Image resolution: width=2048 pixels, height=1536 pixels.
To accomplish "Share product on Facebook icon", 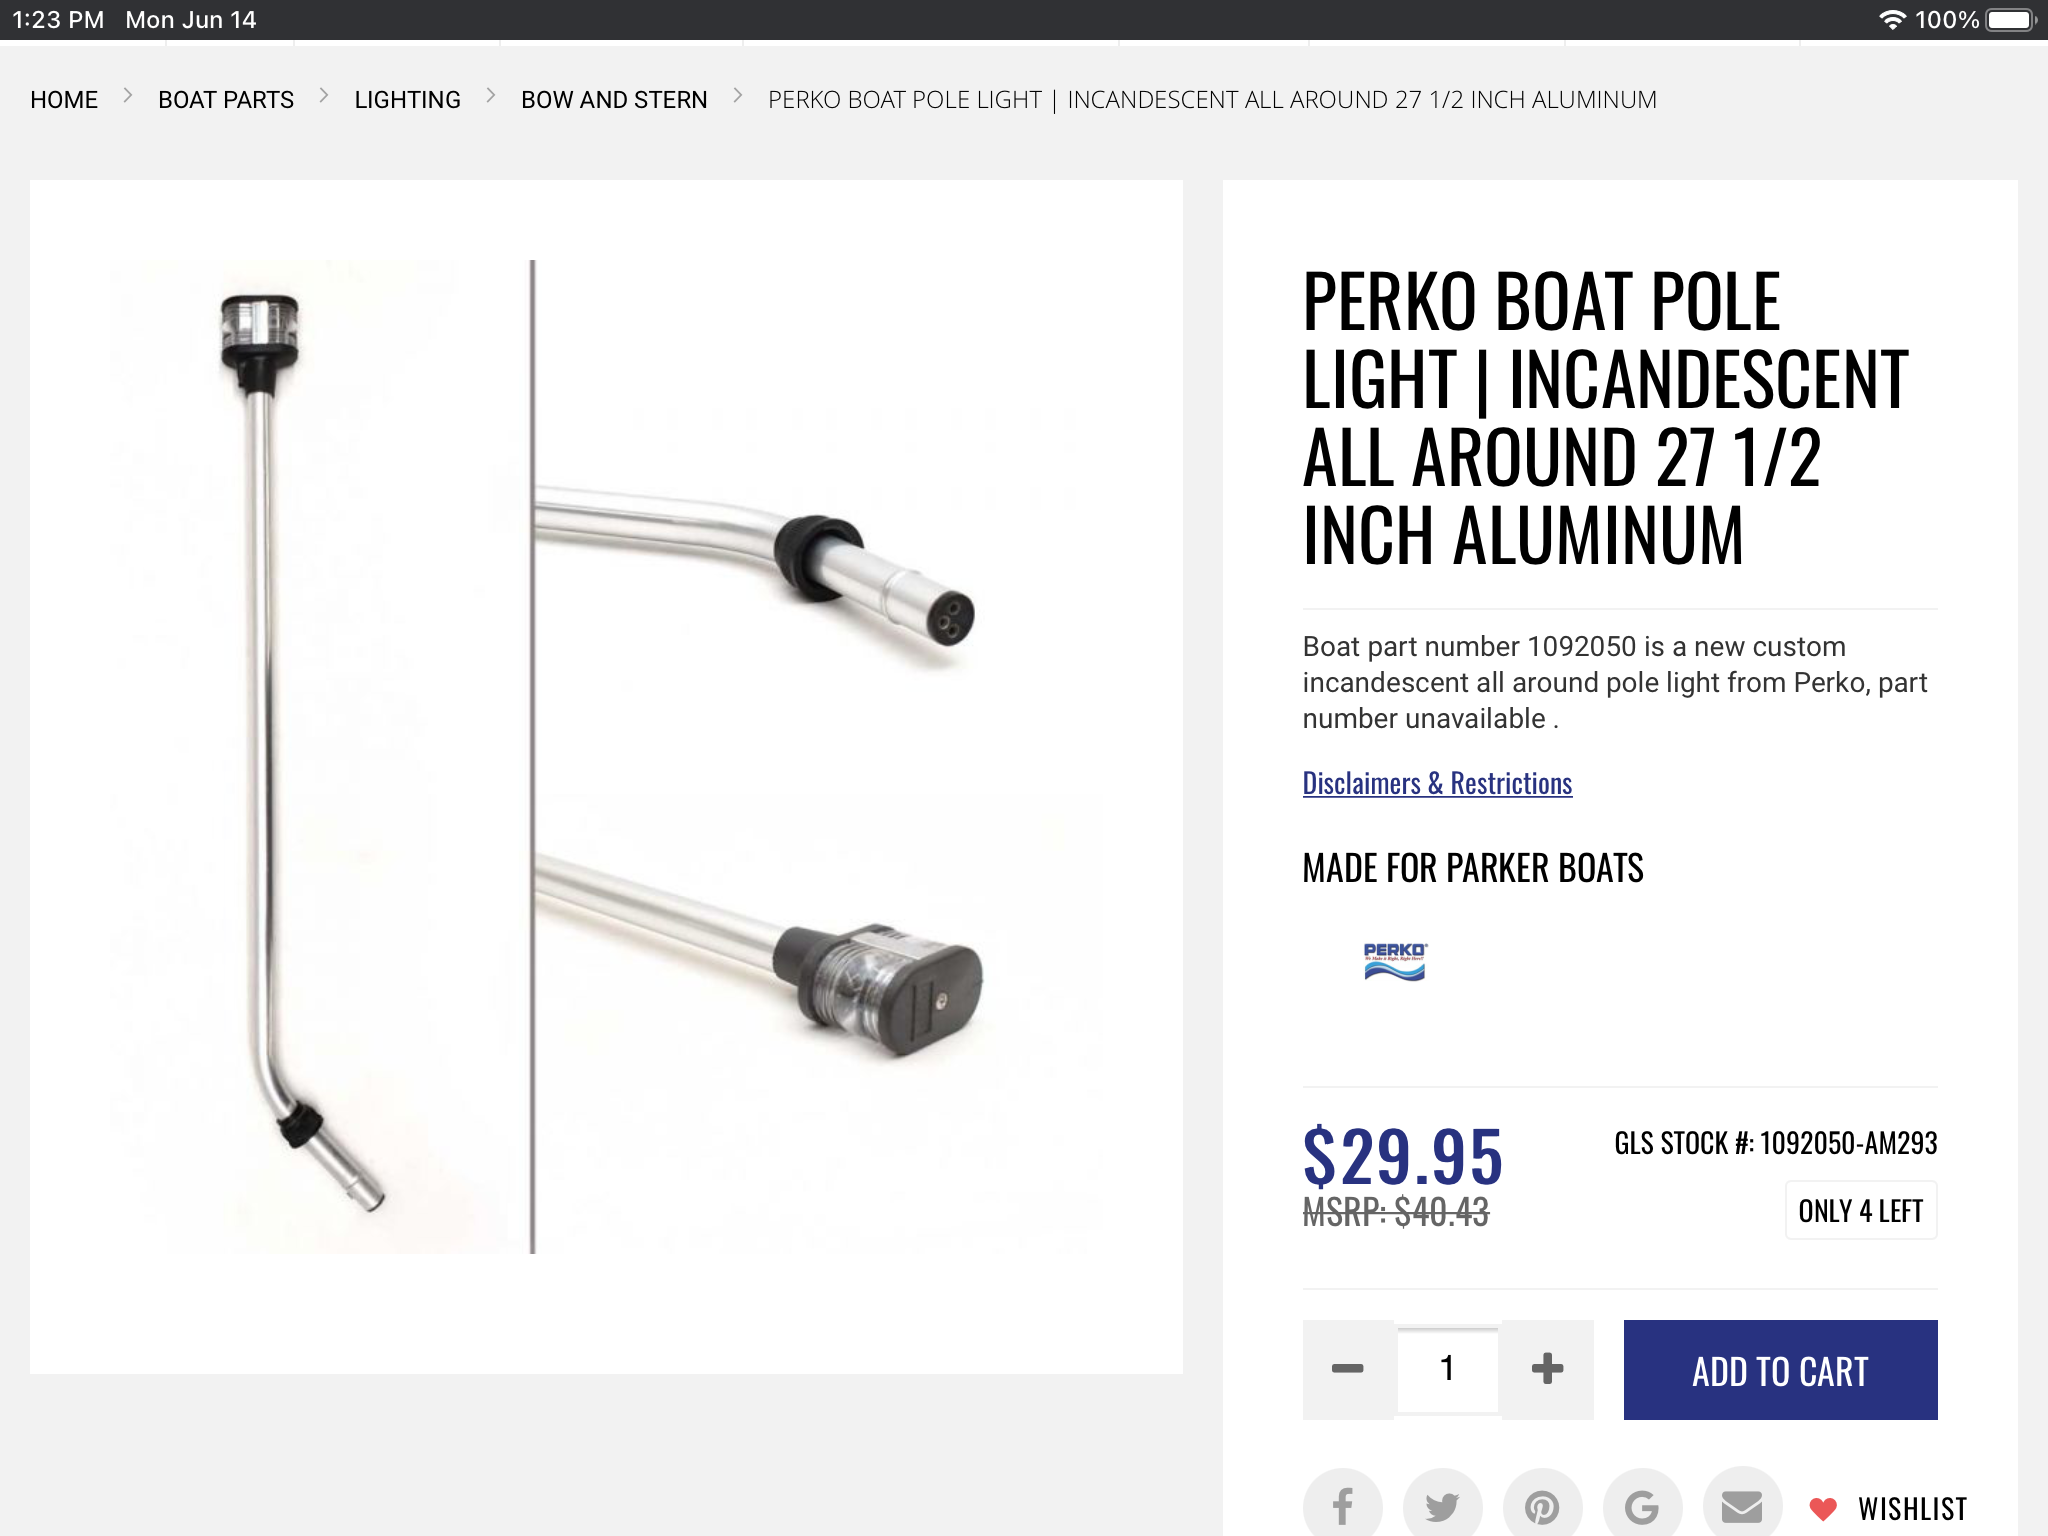I will point(1342,1505).
